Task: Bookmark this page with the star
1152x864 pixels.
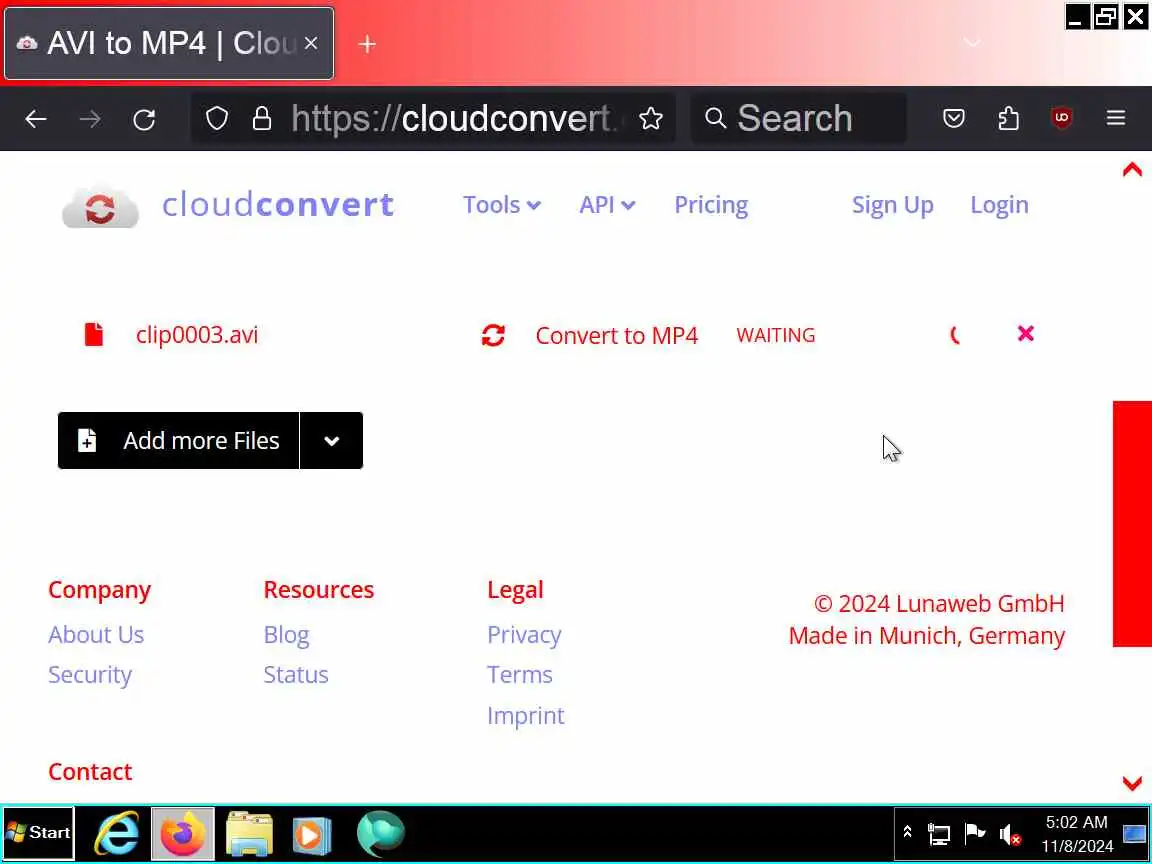Action: [x=650, y=118]
